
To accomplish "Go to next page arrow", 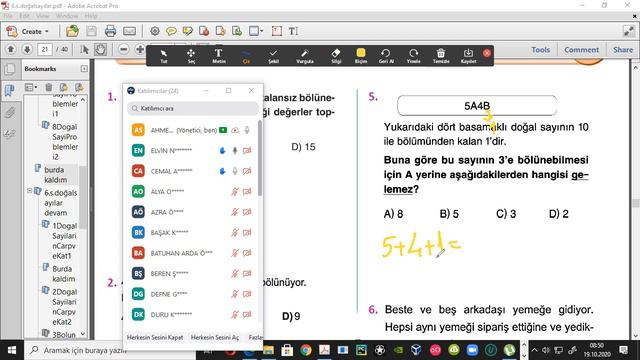I will 27,49.
